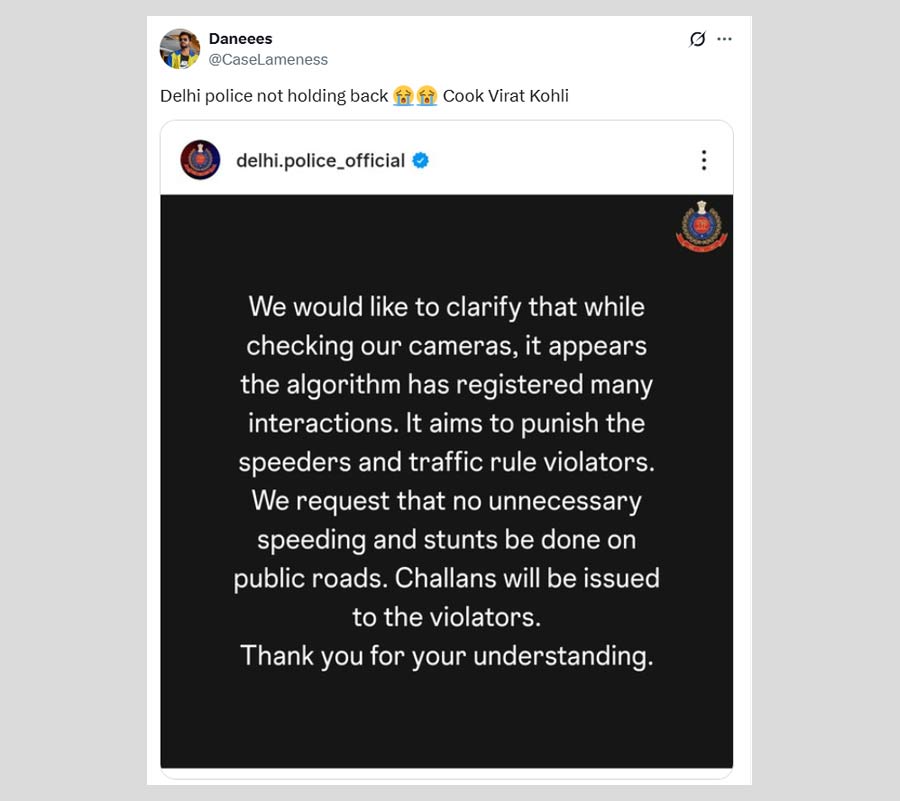
Task: Click the Delhi Police emblem in the image corner
Action: click(x=701, y=227)
